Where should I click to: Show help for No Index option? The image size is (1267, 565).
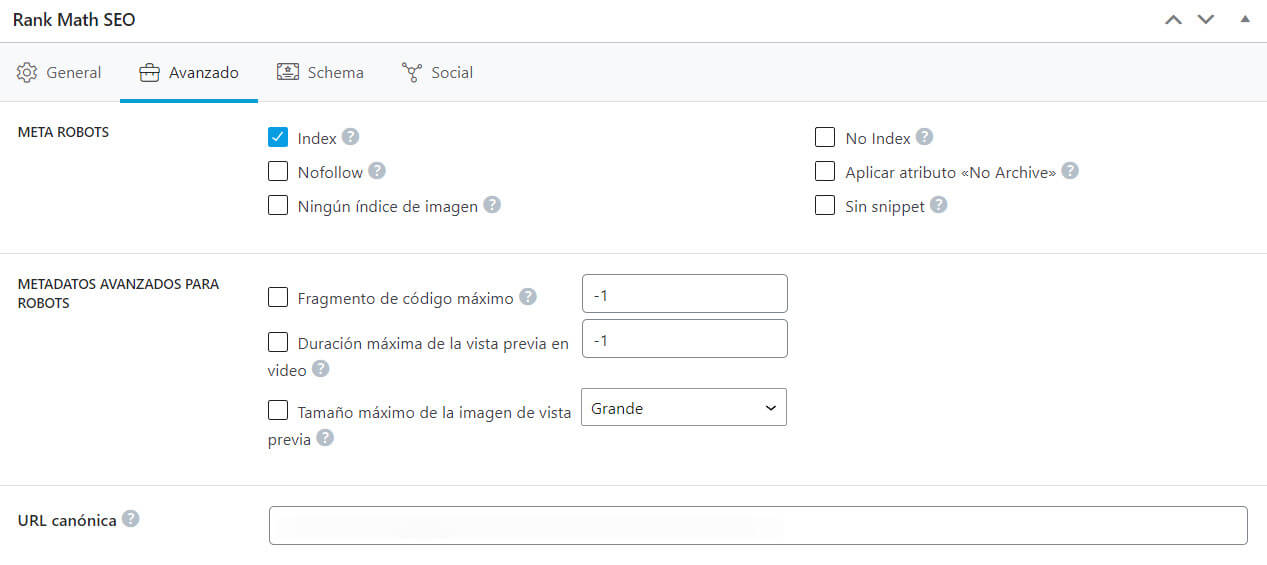(x=925, y=137)
